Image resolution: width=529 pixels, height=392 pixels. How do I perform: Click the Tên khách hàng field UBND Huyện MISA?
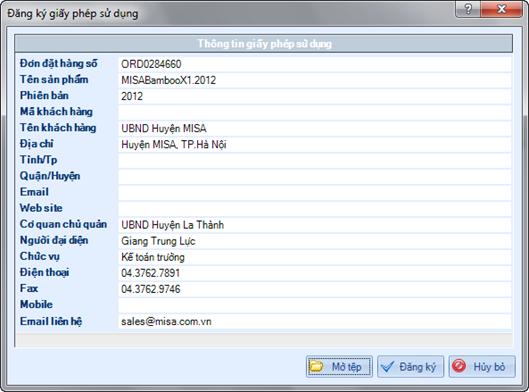coord(315,129)
